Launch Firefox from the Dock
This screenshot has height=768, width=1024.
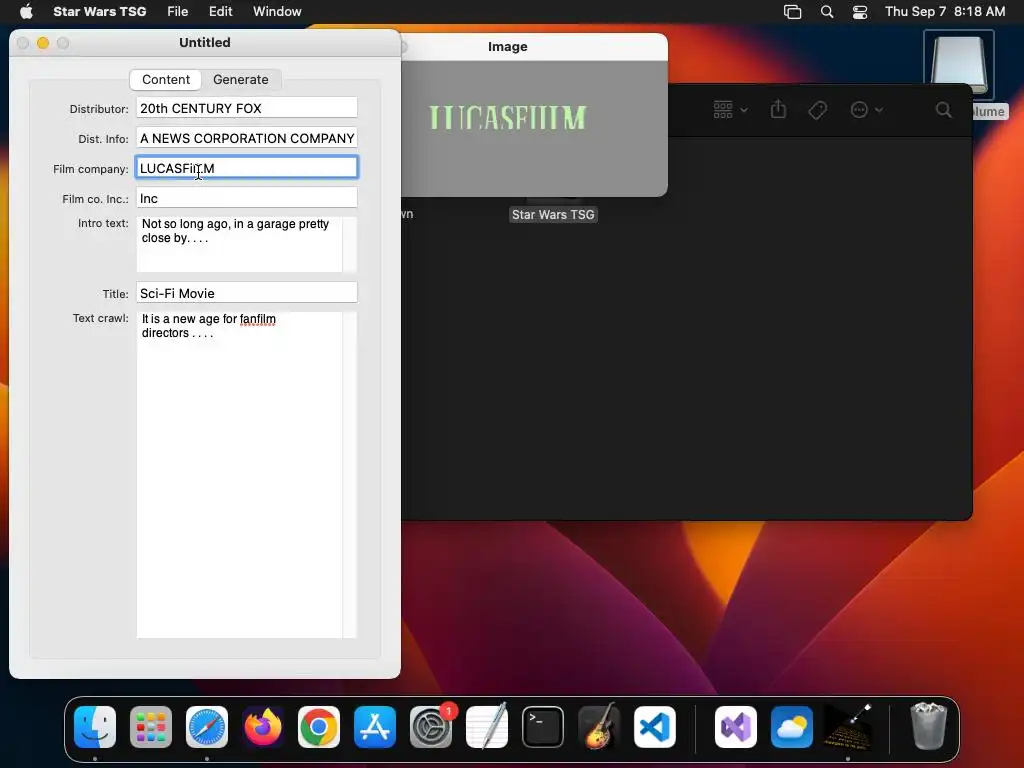(263, 727)
